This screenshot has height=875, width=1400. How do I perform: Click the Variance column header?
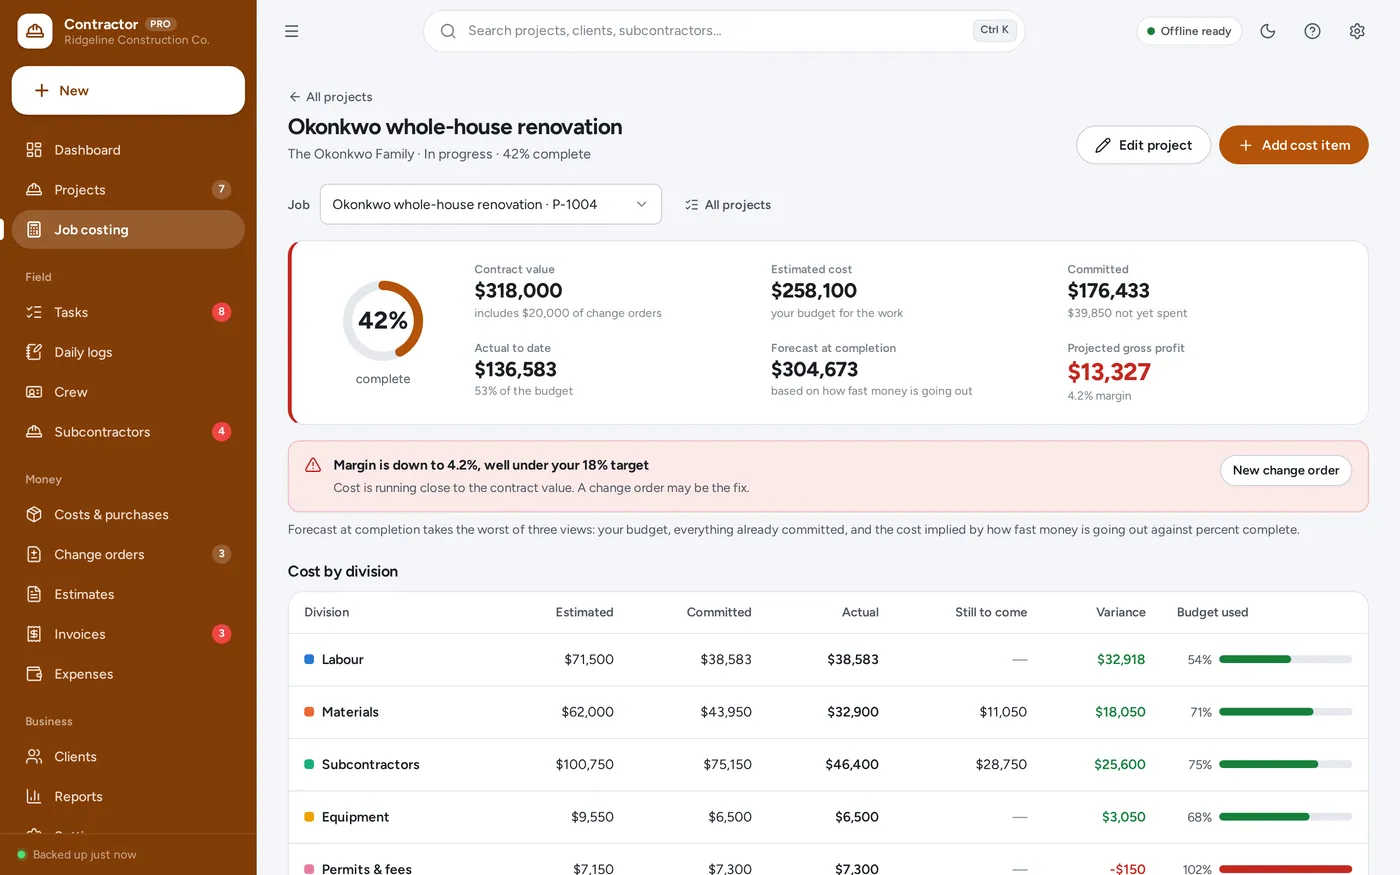coord(1120,612)
